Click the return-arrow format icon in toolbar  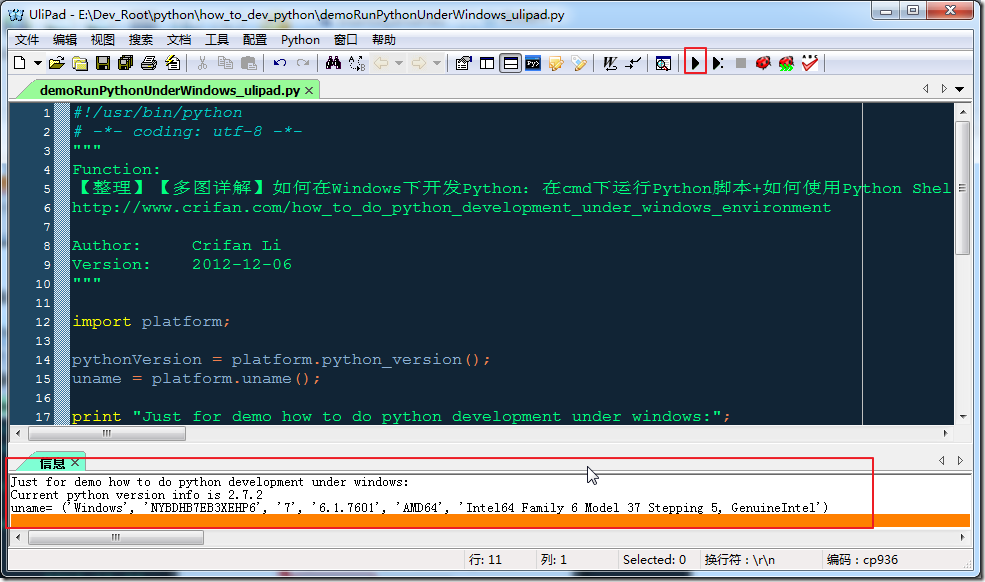pyautogui.click(x=633, y=63)
